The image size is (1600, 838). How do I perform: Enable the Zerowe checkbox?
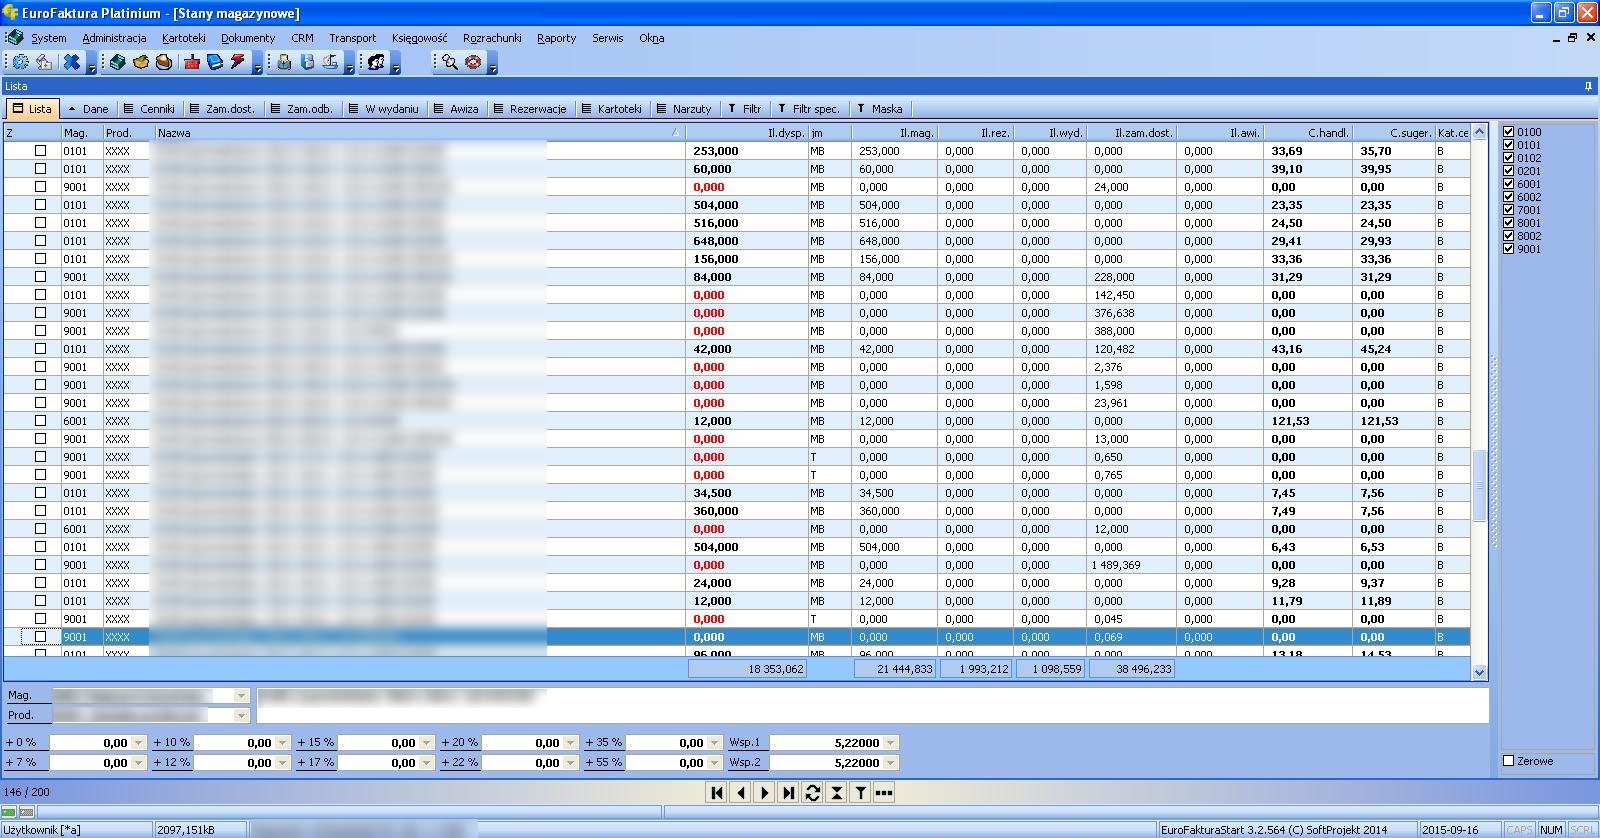[x=1509, y=761]
